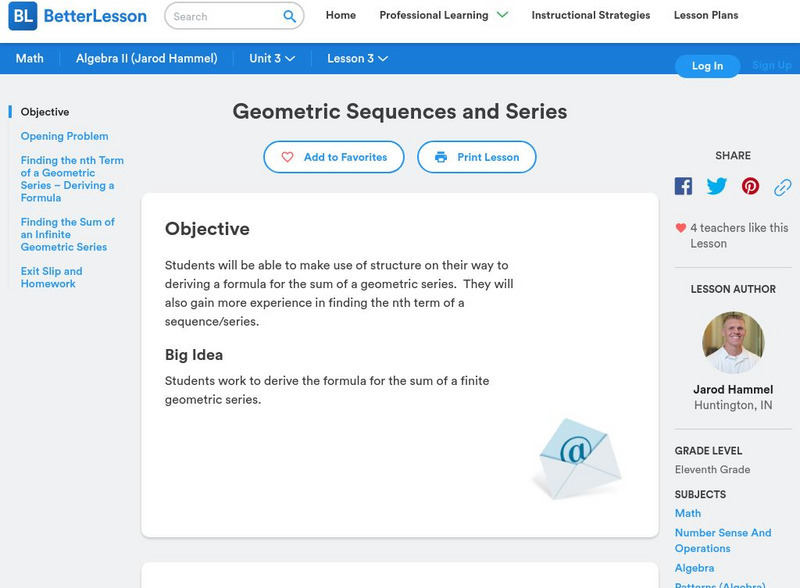
Task: Click the BetterLesson logo icon
Action: click(x=22, y=16)
